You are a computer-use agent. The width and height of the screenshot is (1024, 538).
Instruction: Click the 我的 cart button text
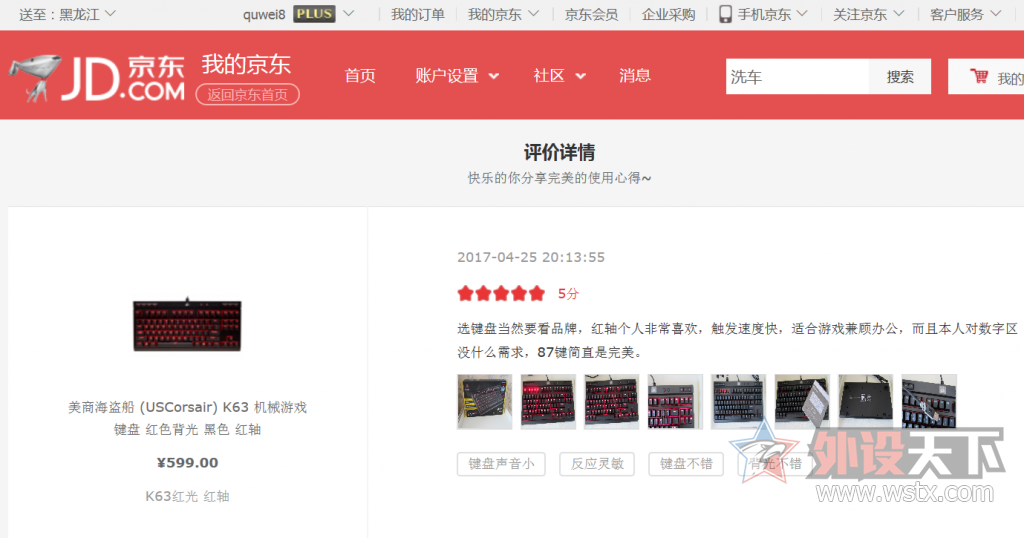tap(1010, 78)
